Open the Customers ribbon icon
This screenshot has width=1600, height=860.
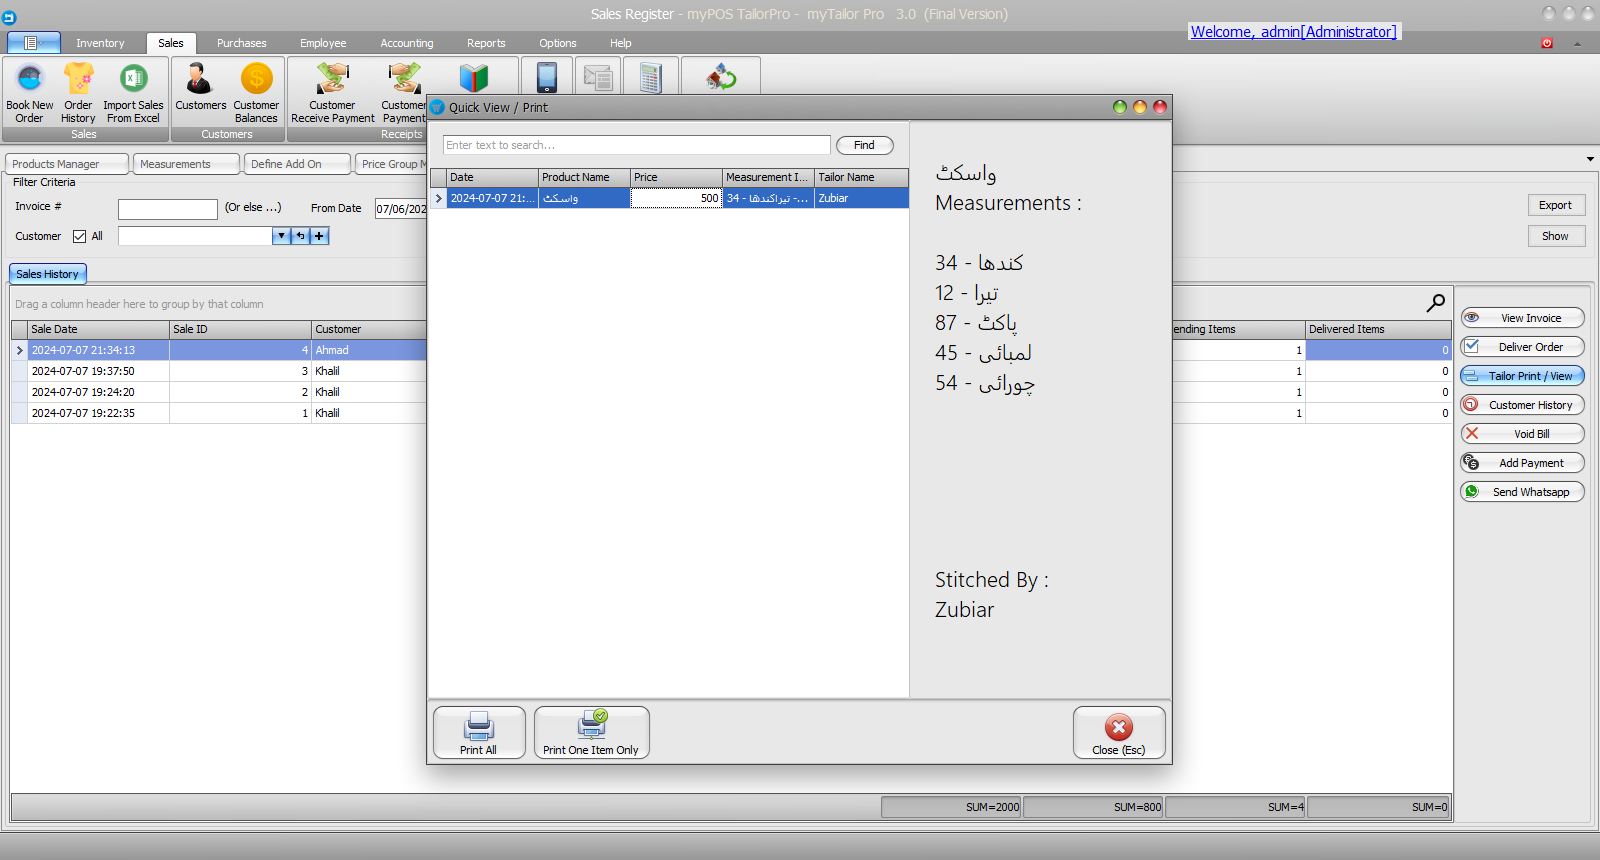[200, 80]
